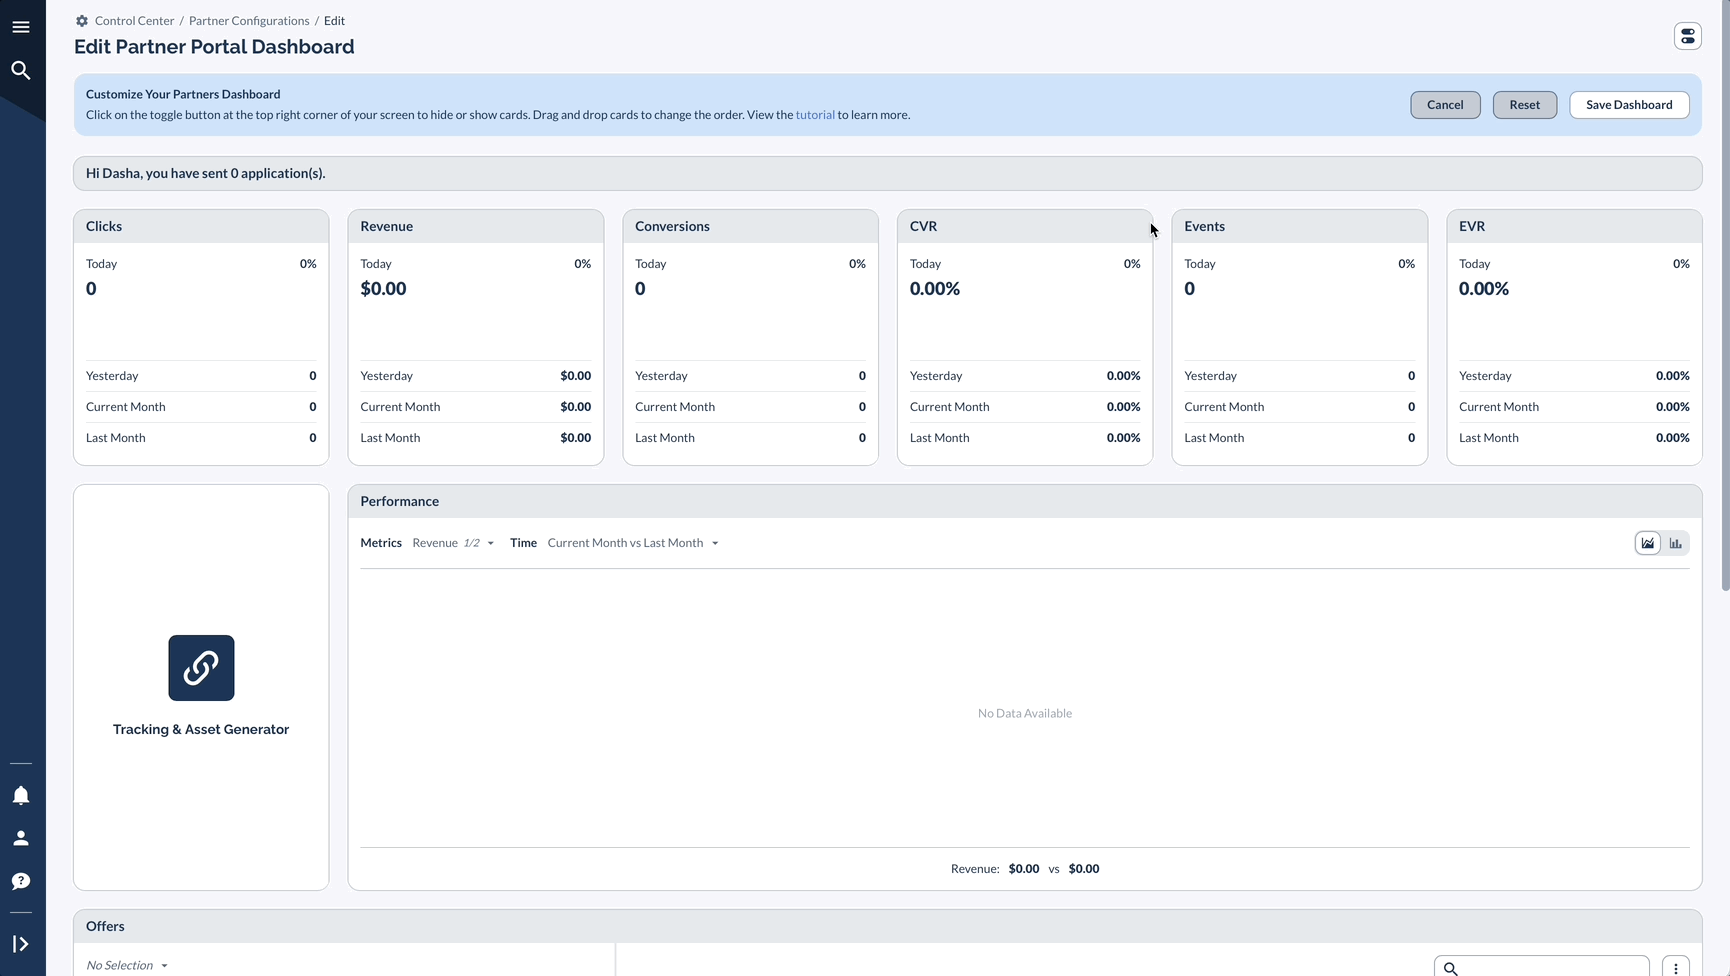Go to Partner Configurations breadcrumb
This screenshot has width=1730, height=976.
[x=249, y=21]
